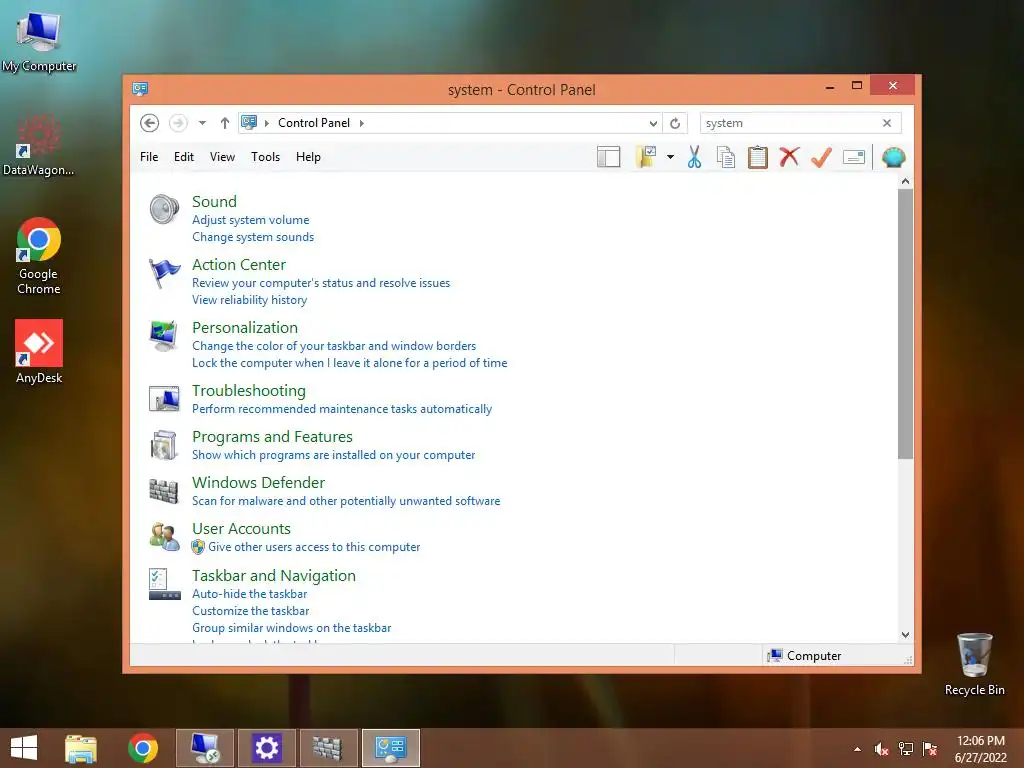This screenshot has width=1024, height=768.
Task: Open the Edit menu
Action: 184,157
